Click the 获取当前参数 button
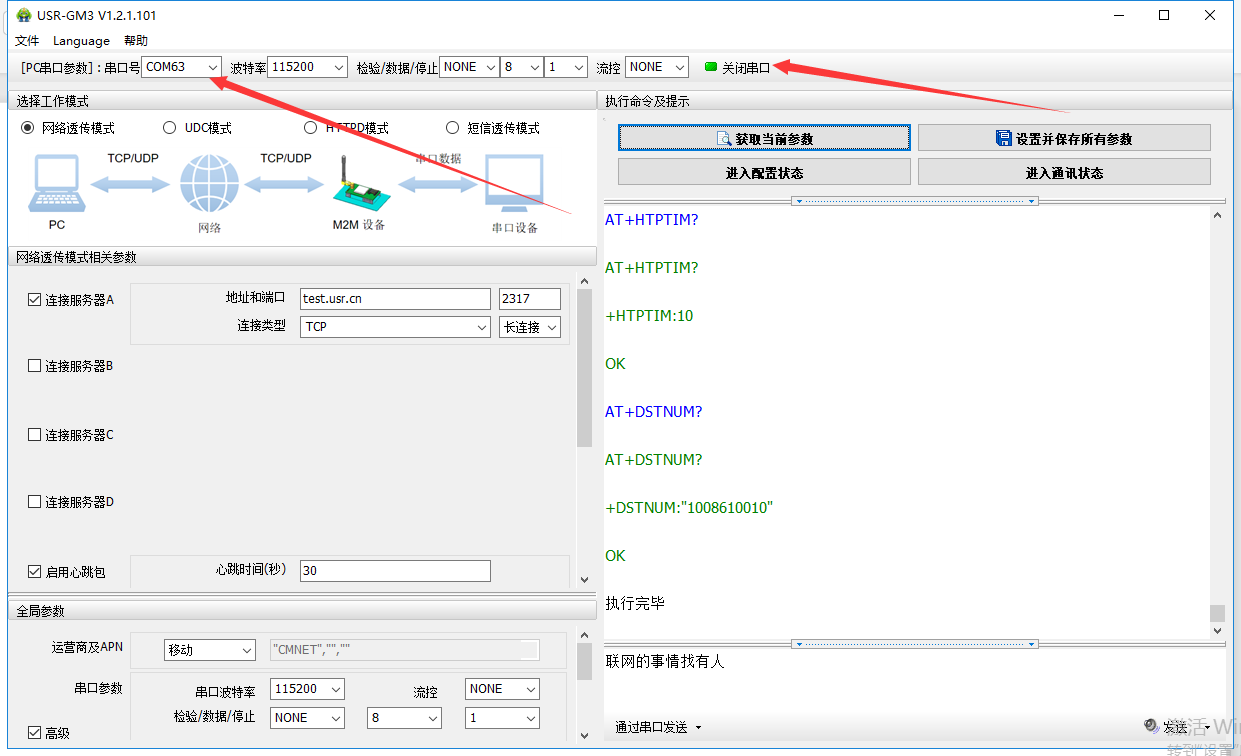This screenshot has height=756, width=1241. coord(764,138)
